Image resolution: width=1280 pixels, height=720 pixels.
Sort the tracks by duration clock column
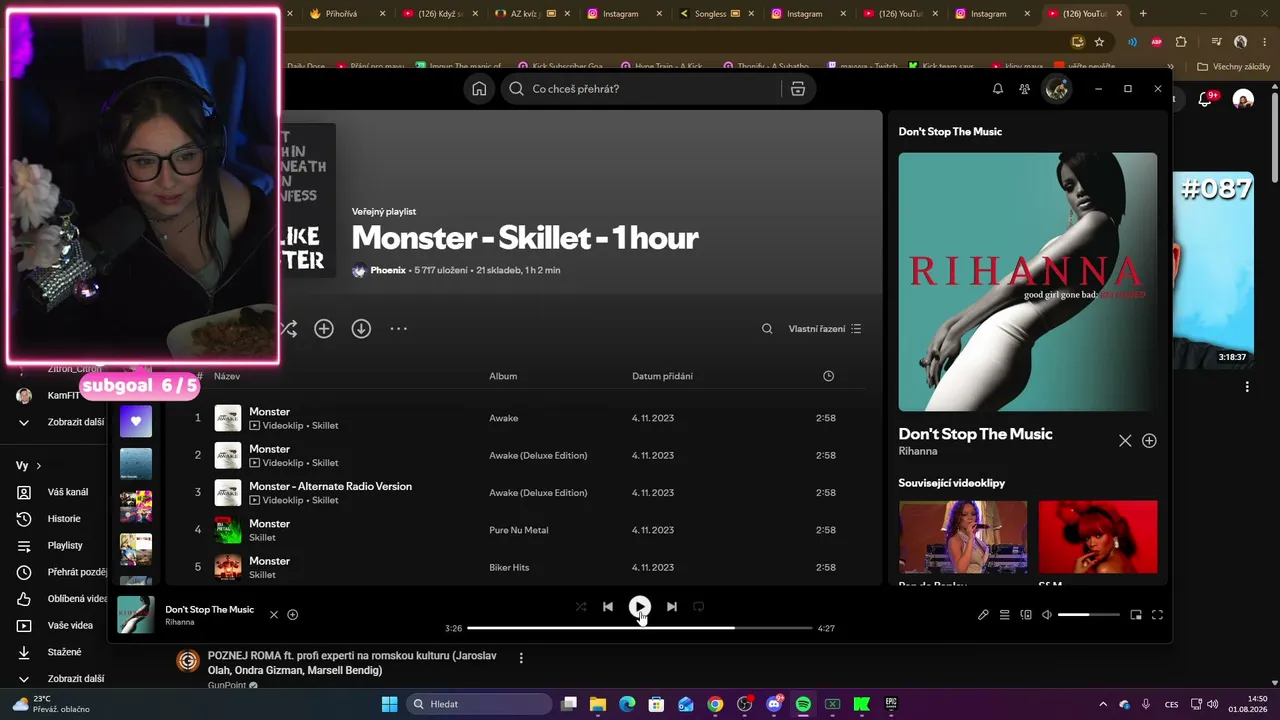pyautogui.click(x=828, y=376)
